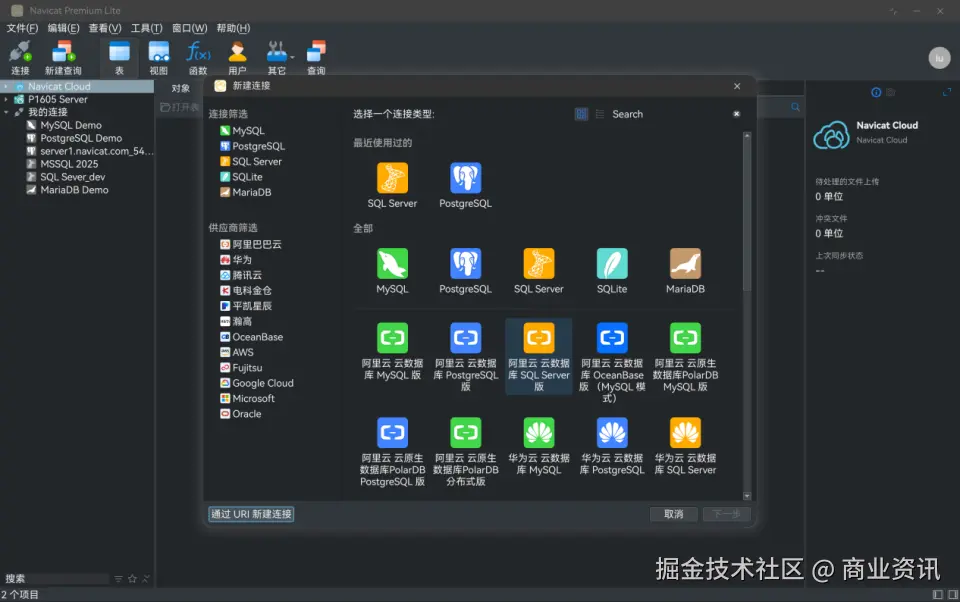Open the 编辑(E) menu
The image size is (960, 602).
64,28
